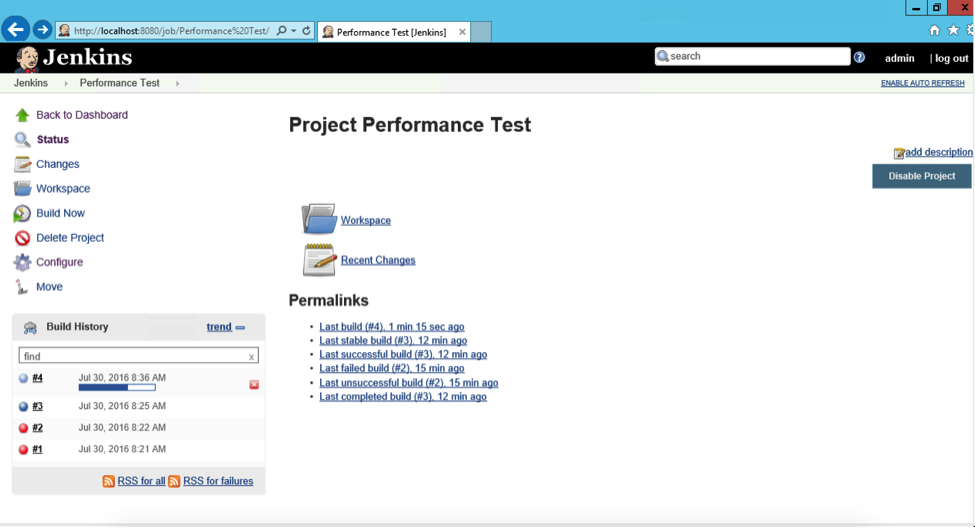The image size is (975, 528).
Task: Click the browser address bar URL
Action: [171, 30]
